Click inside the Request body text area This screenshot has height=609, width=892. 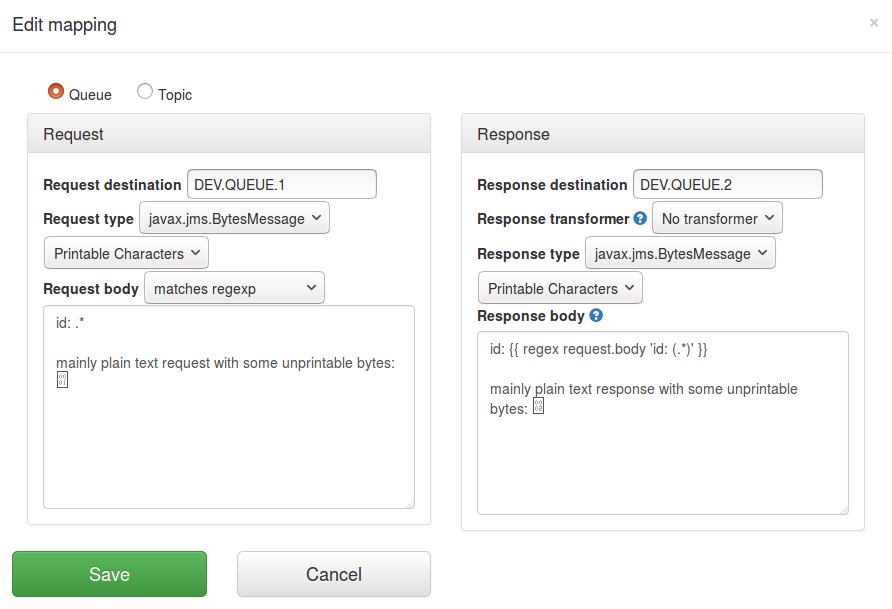coord(228,420)
